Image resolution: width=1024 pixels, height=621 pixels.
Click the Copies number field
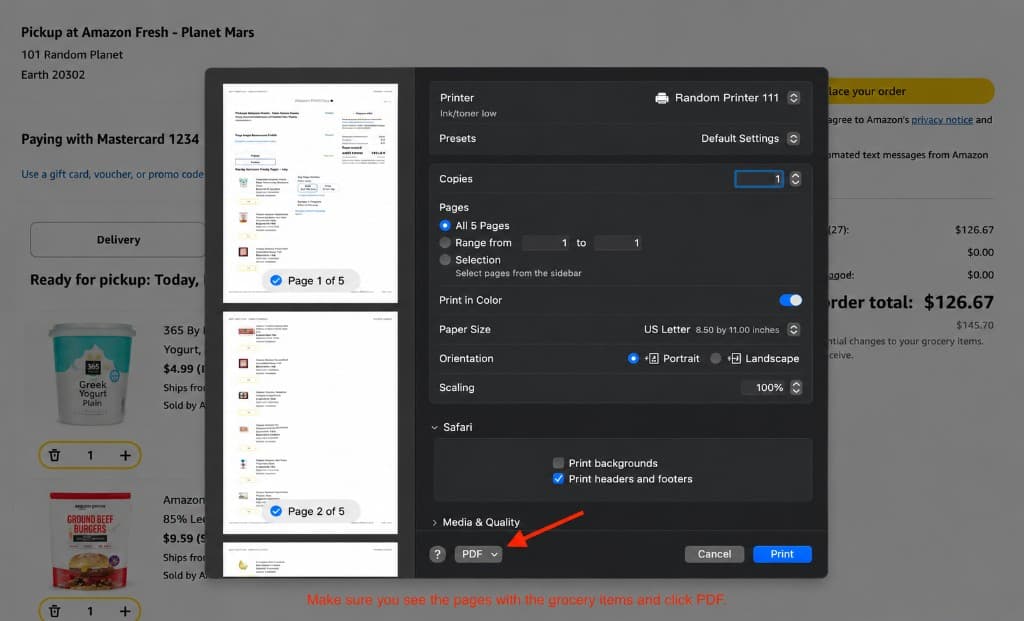pos(758,179)
